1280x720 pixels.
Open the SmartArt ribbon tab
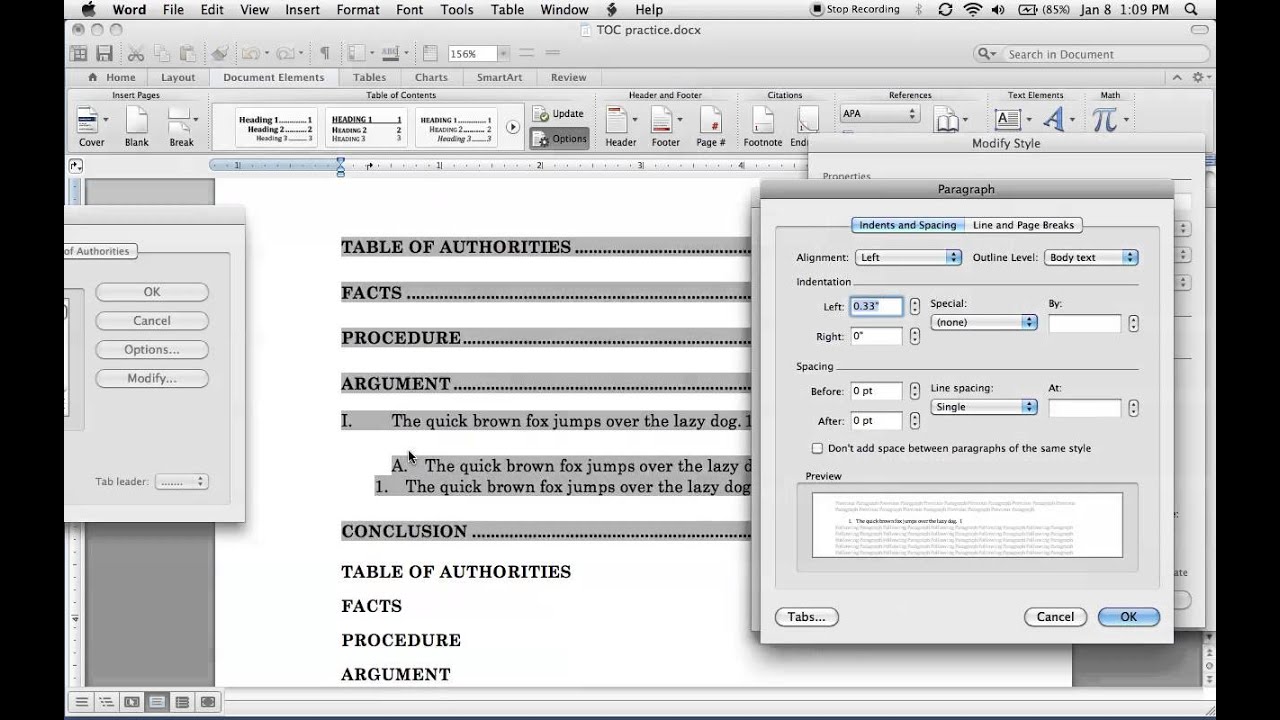[499, 77]
